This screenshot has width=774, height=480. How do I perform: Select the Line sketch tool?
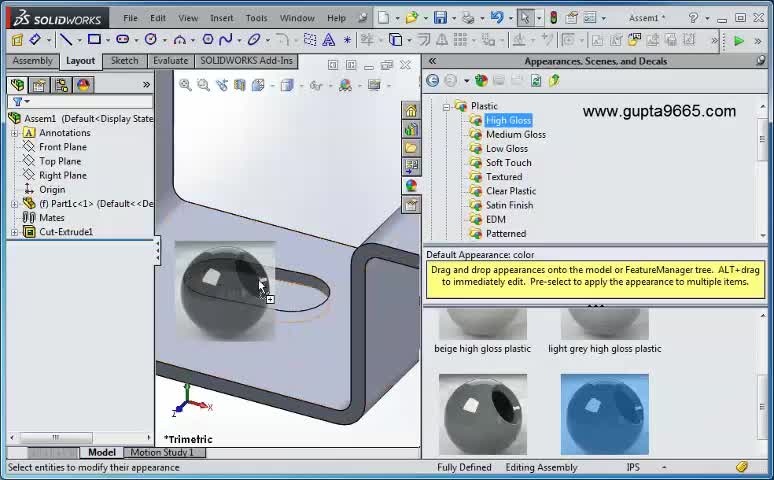click(x=66, y=40)
